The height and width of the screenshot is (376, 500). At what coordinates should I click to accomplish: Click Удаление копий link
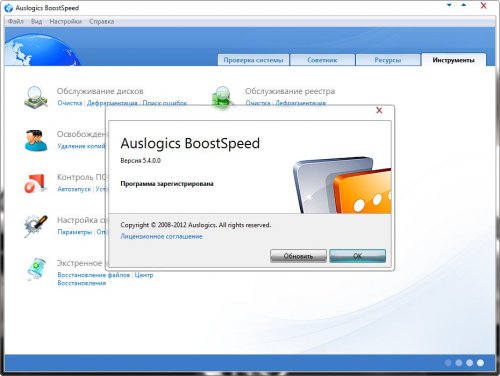click(81, 146)
